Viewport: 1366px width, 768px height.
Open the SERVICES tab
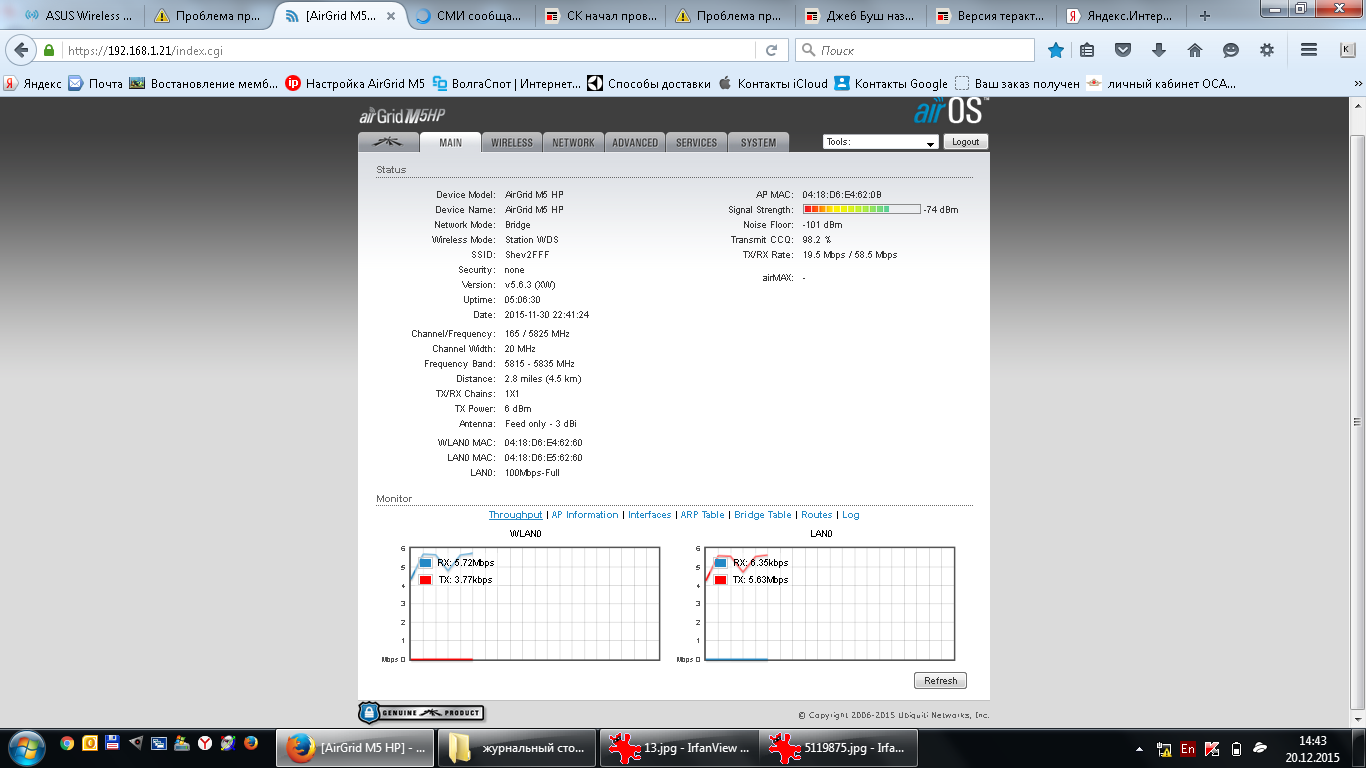[696, 142]
